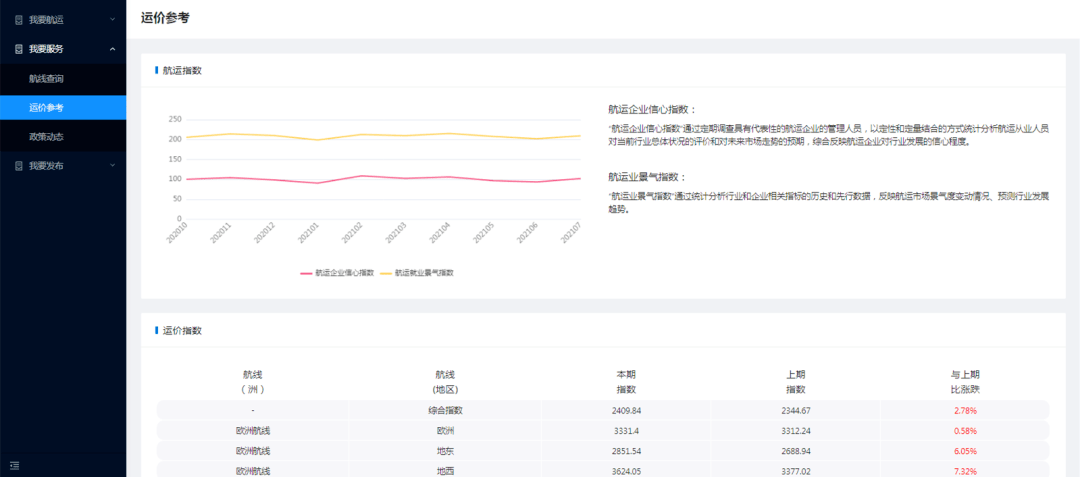Screen dimensions: 1080x477
Task: Click the 2851.54 value cell
Action: [x=626, y=452]
